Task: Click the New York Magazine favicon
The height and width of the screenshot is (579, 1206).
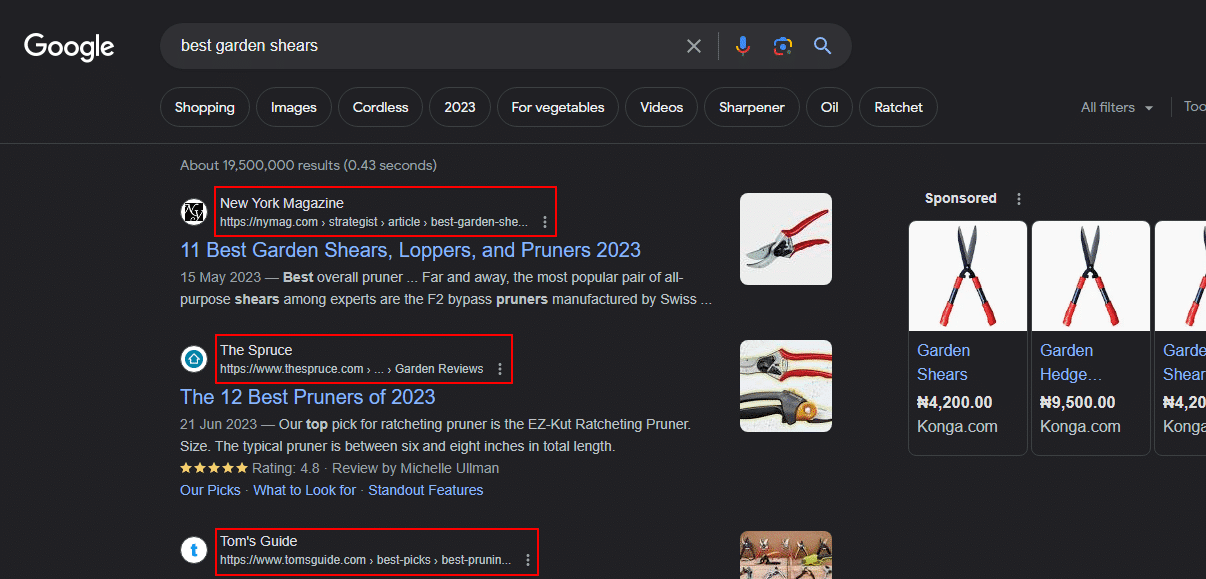Action: click(x=193, y=212)
